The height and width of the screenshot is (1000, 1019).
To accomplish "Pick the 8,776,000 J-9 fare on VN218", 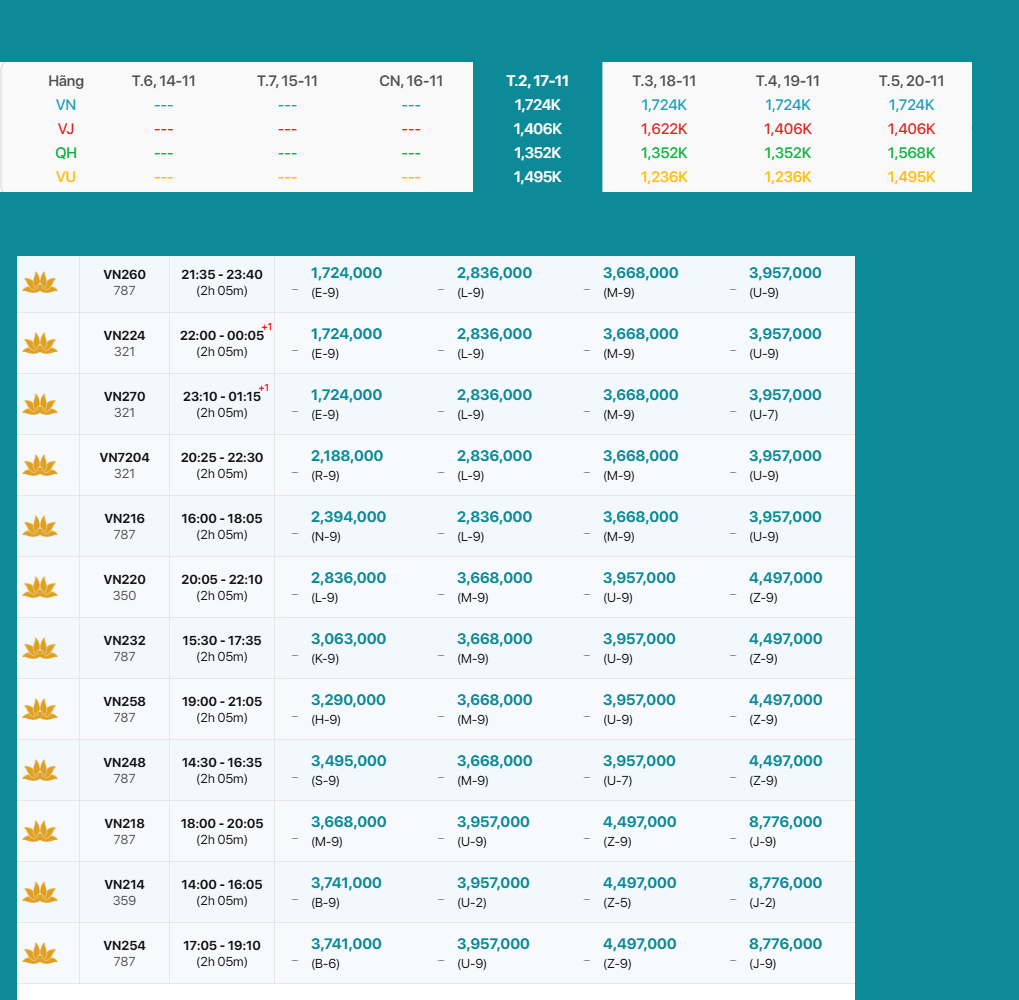I will coord(785,822).
